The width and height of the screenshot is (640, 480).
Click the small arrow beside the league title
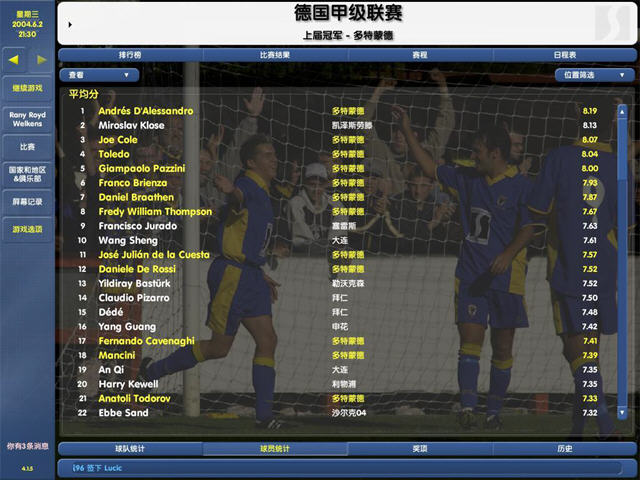click(x=68, y=22)
